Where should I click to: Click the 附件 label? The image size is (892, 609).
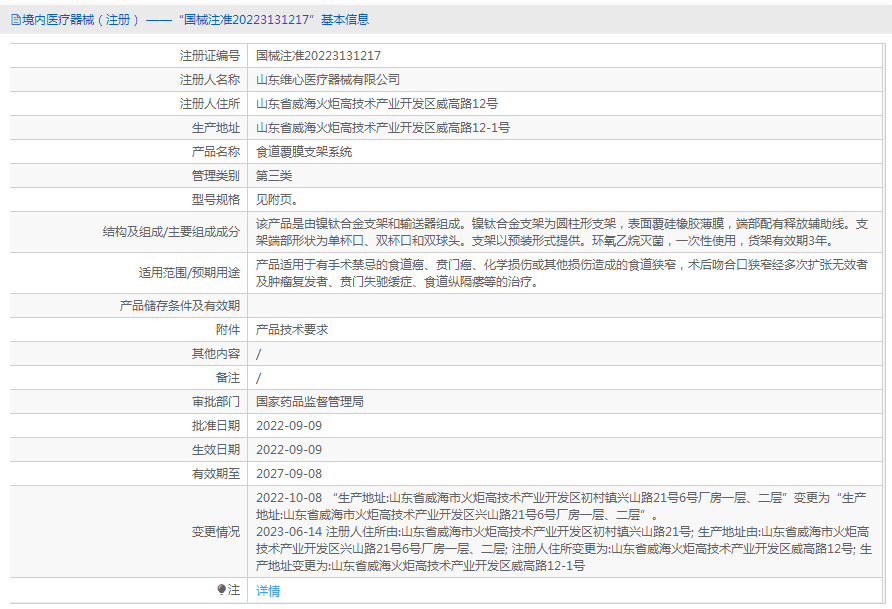[228, 330]
